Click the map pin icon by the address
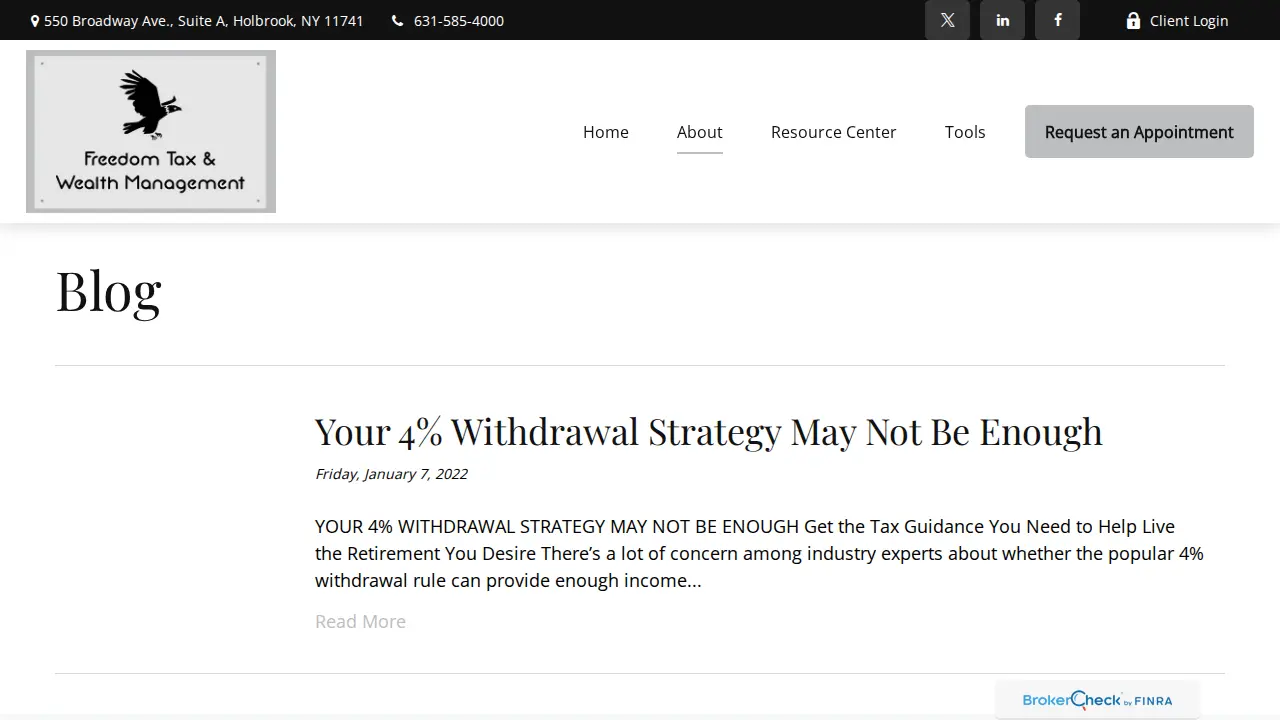Image resolution: width=1280 pixels, height=720 pixels. click(35, 21)
